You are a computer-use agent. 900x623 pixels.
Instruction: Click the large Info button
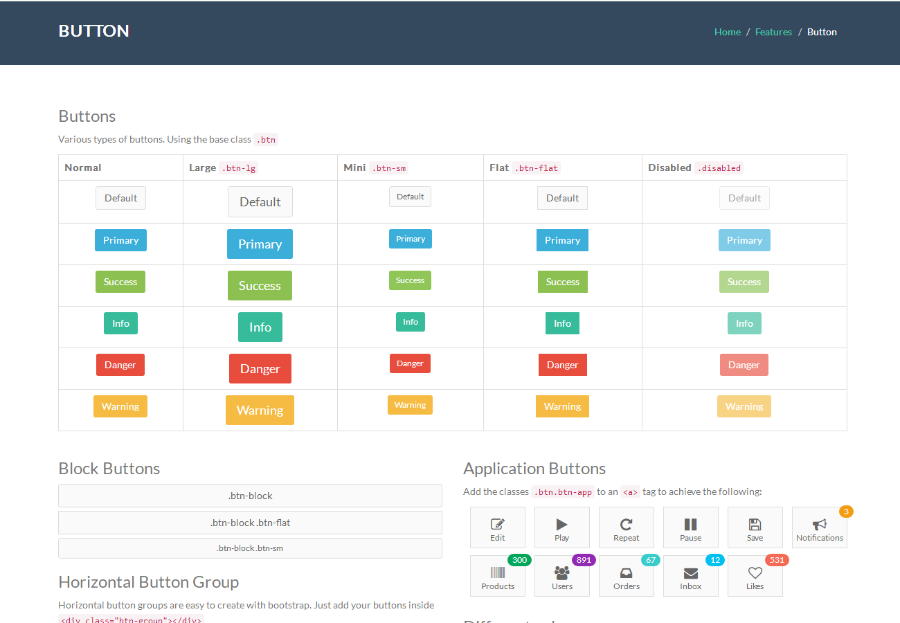pyautogui.click(x=260, y=327)
